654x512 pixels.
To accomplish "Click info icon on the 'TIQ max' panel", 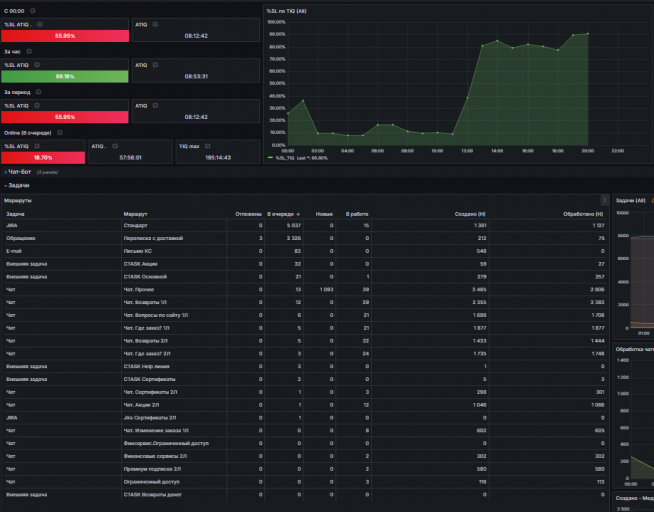I will point(208,146).
